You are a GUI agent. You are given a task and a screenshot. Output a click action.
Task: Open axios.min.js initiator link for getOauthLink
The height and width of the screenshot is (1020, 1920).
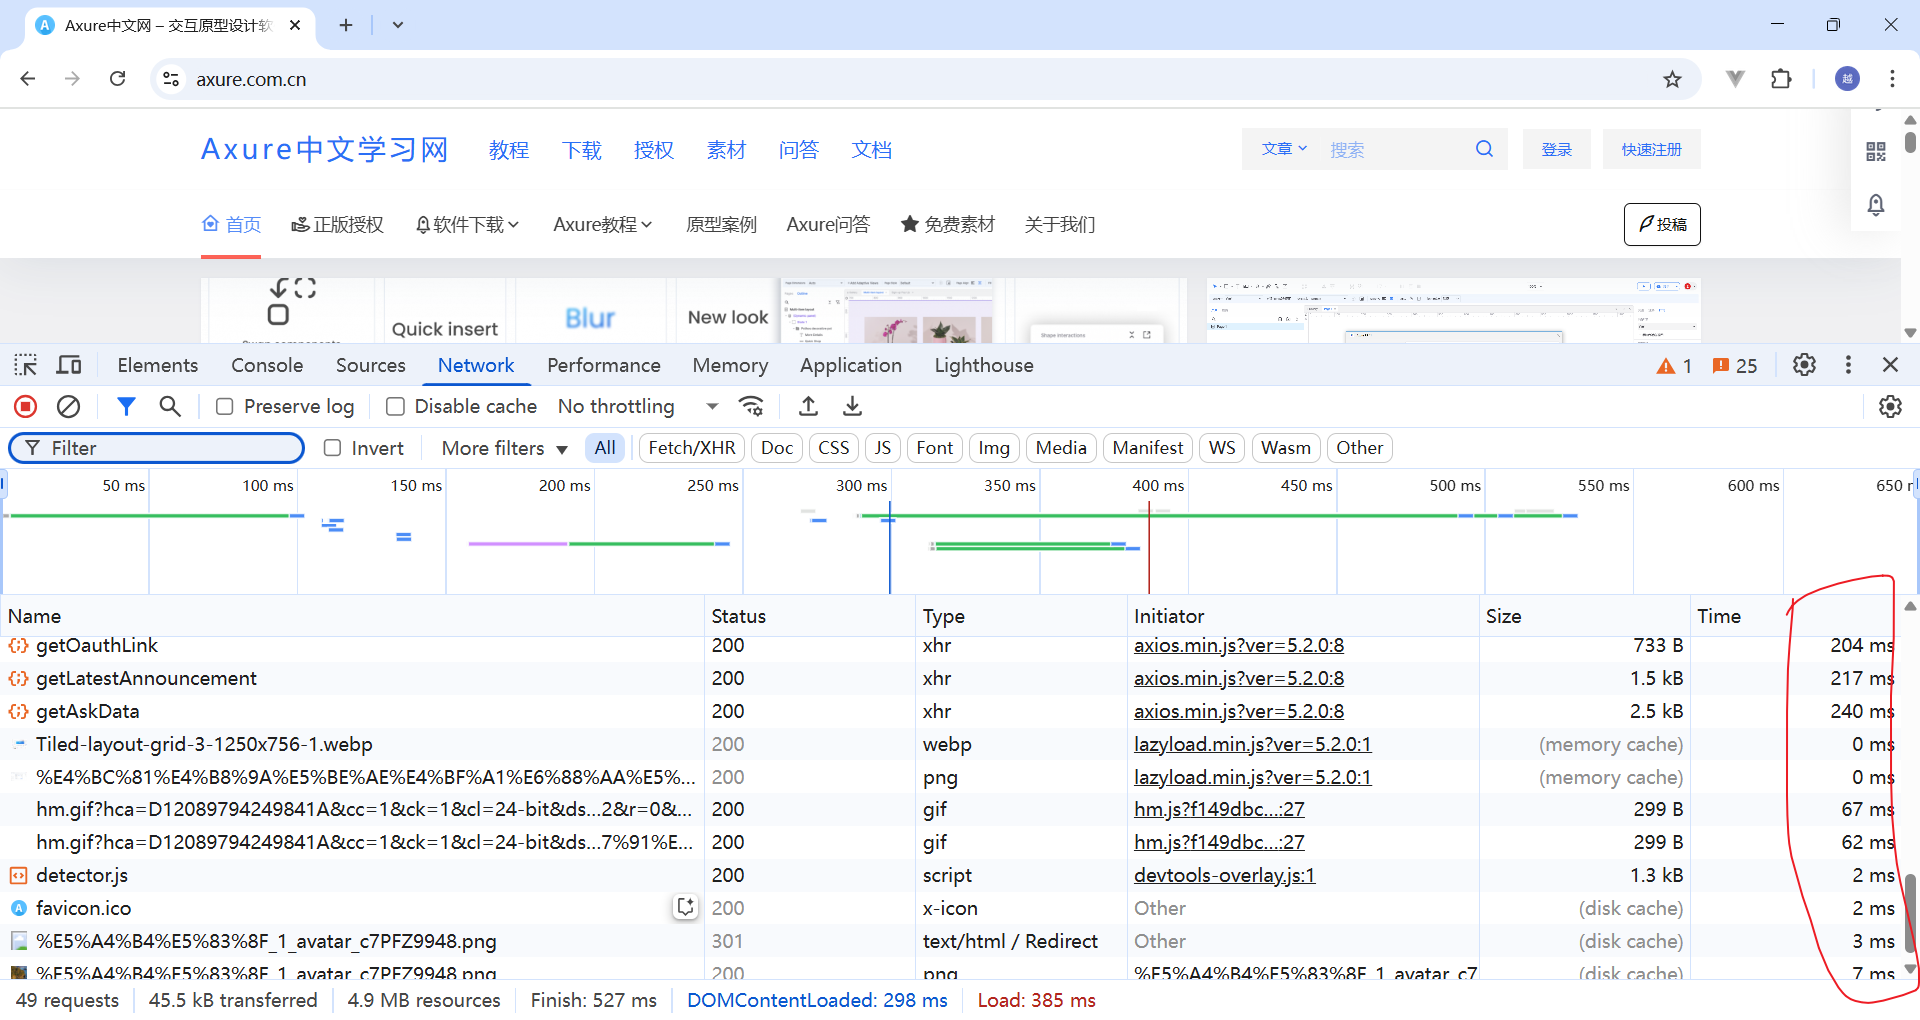(1239, 645)
